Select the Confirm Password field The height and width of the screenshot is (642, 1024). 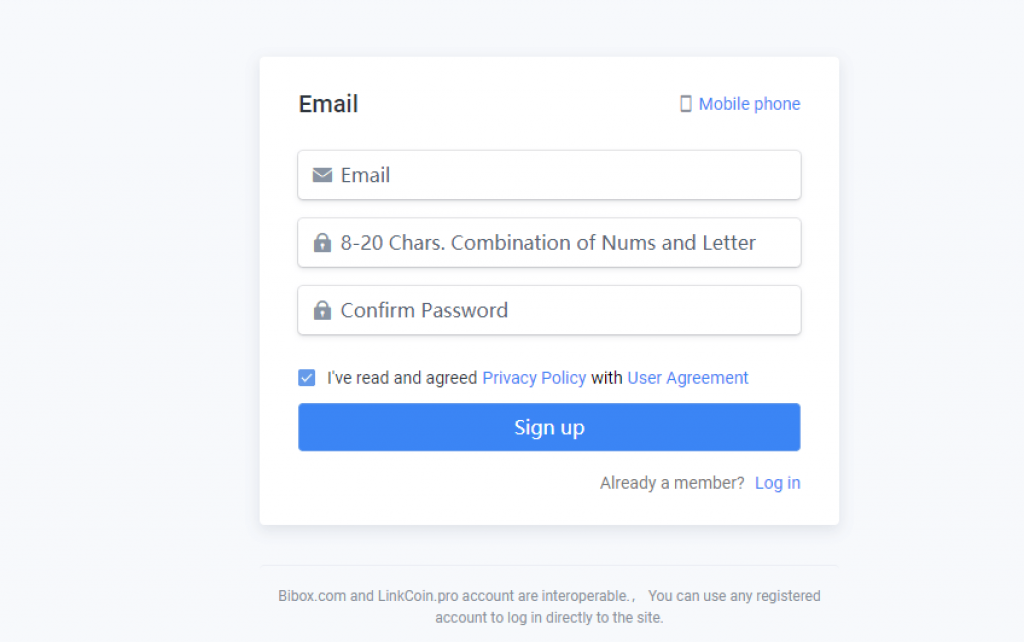click(550, 310)
